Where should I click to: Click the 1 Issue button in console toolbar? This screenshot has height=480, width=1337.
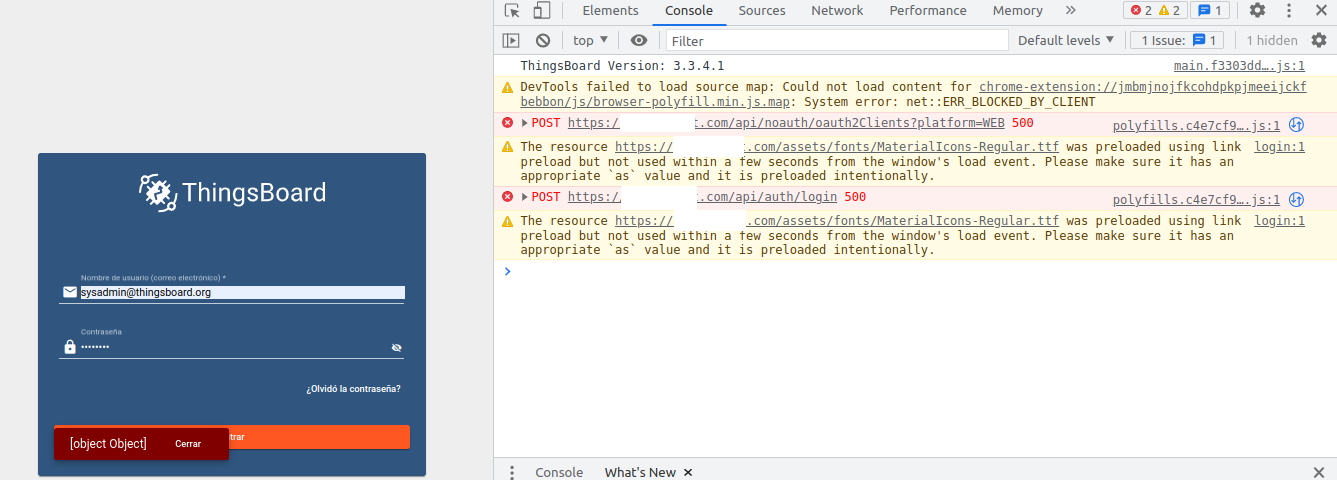(x=1177, y=40)
